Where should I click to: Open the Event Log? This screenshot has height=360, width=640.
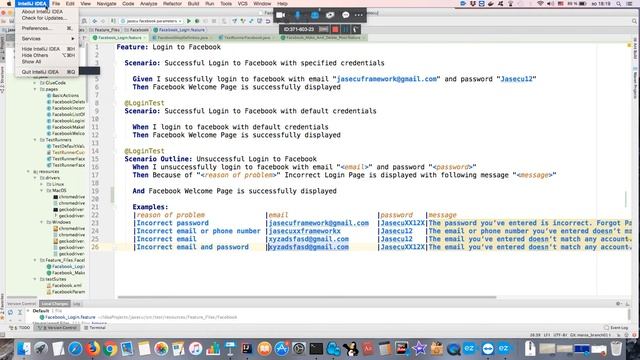[x=616, y=328]
